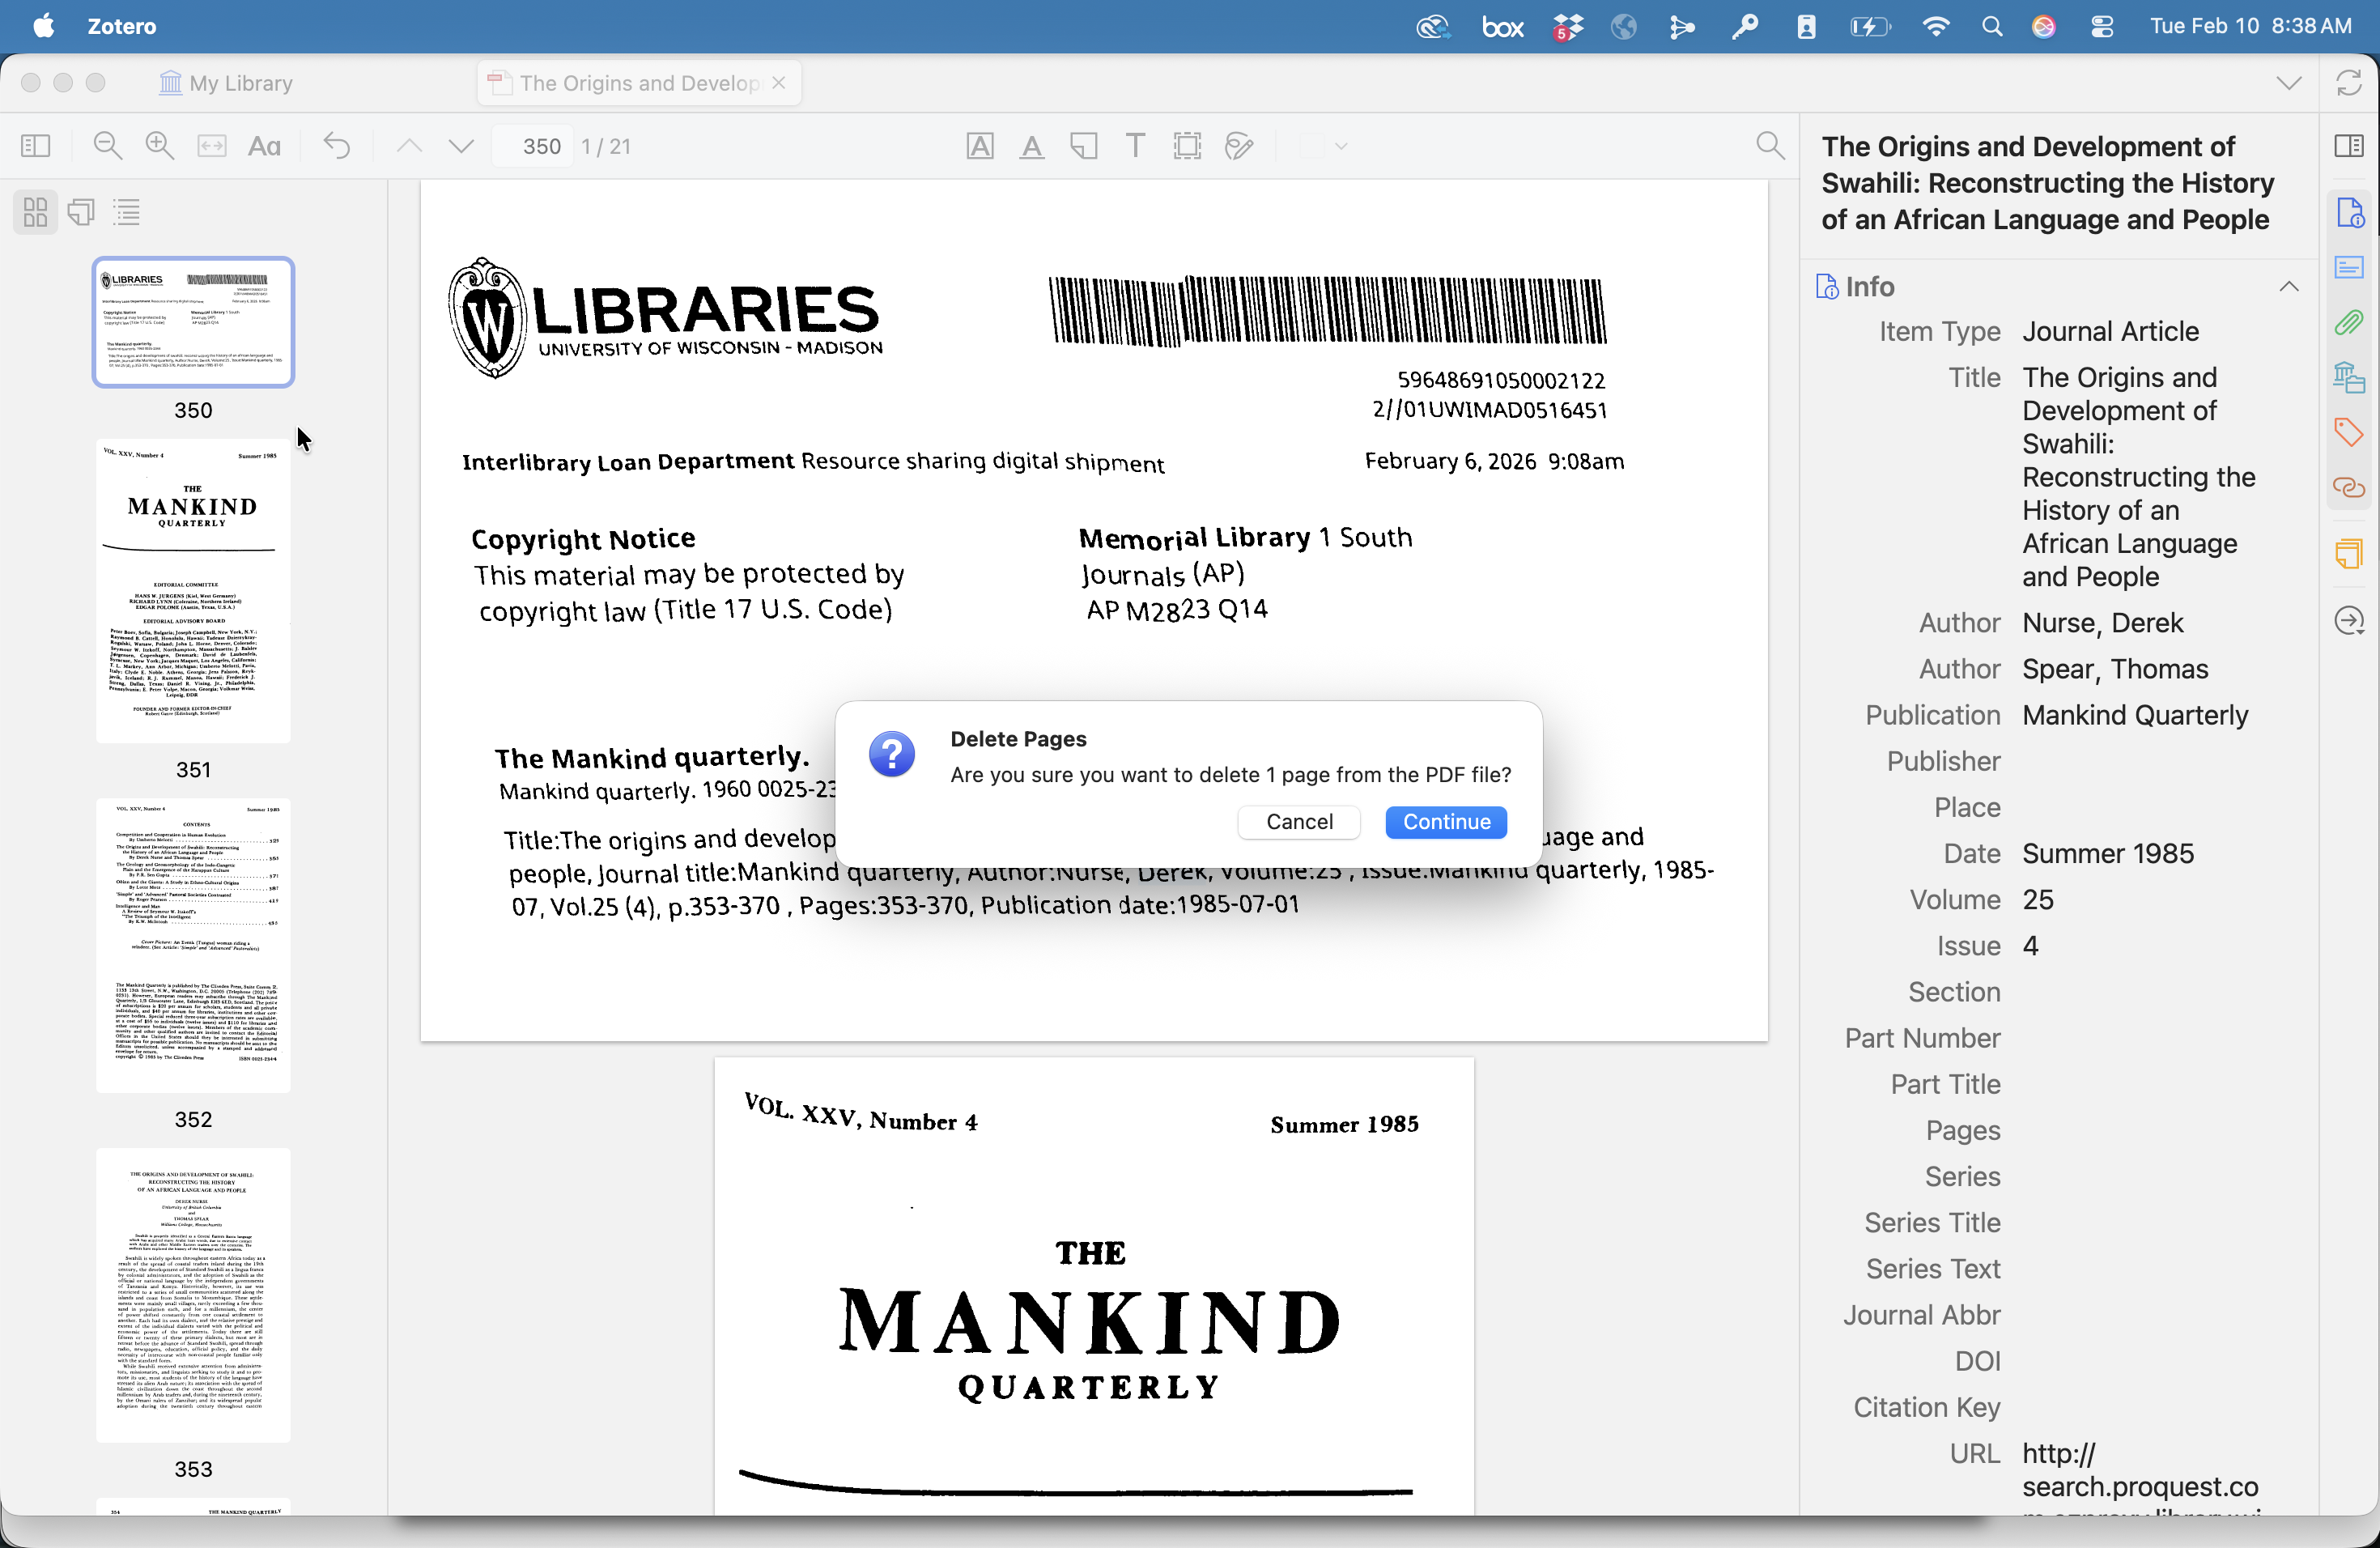Select the draw/ink annotation tool
2380x1548 pixels.
1239,146
